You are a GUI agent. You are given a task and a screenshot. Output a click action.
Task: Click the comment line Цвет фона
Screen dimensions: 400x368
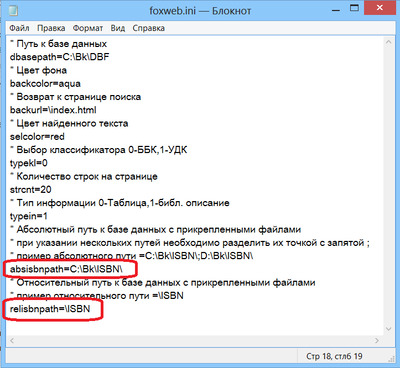(x=38, y=70)
